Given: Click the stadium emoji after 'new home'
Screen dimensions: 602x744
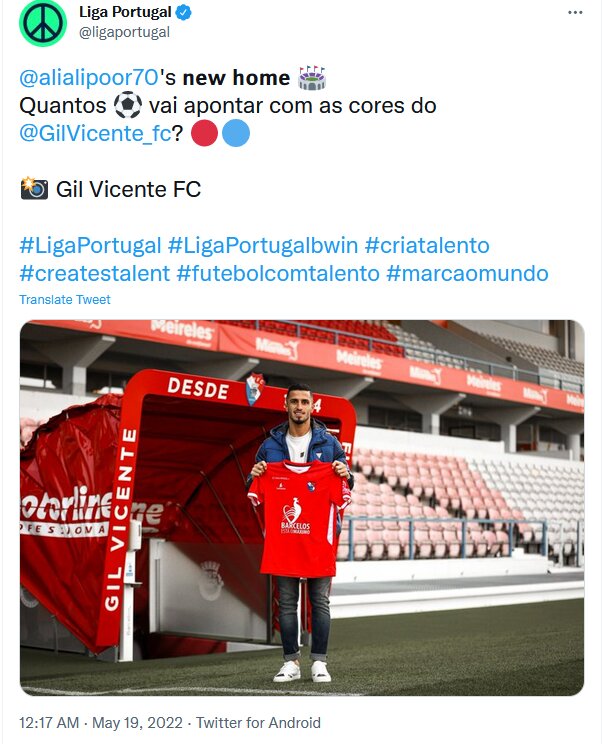Looking at the screenshot, I should pyautogui.click(x=311, y=78).
